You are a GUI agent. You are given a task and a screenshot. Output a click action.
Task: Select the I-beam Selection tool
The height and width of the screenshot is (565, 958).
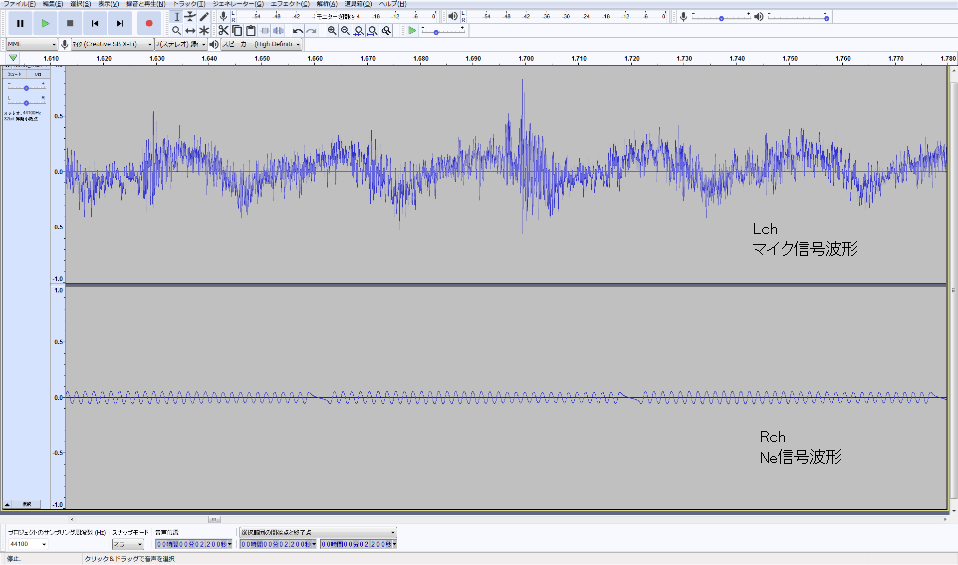pos(177,17)
